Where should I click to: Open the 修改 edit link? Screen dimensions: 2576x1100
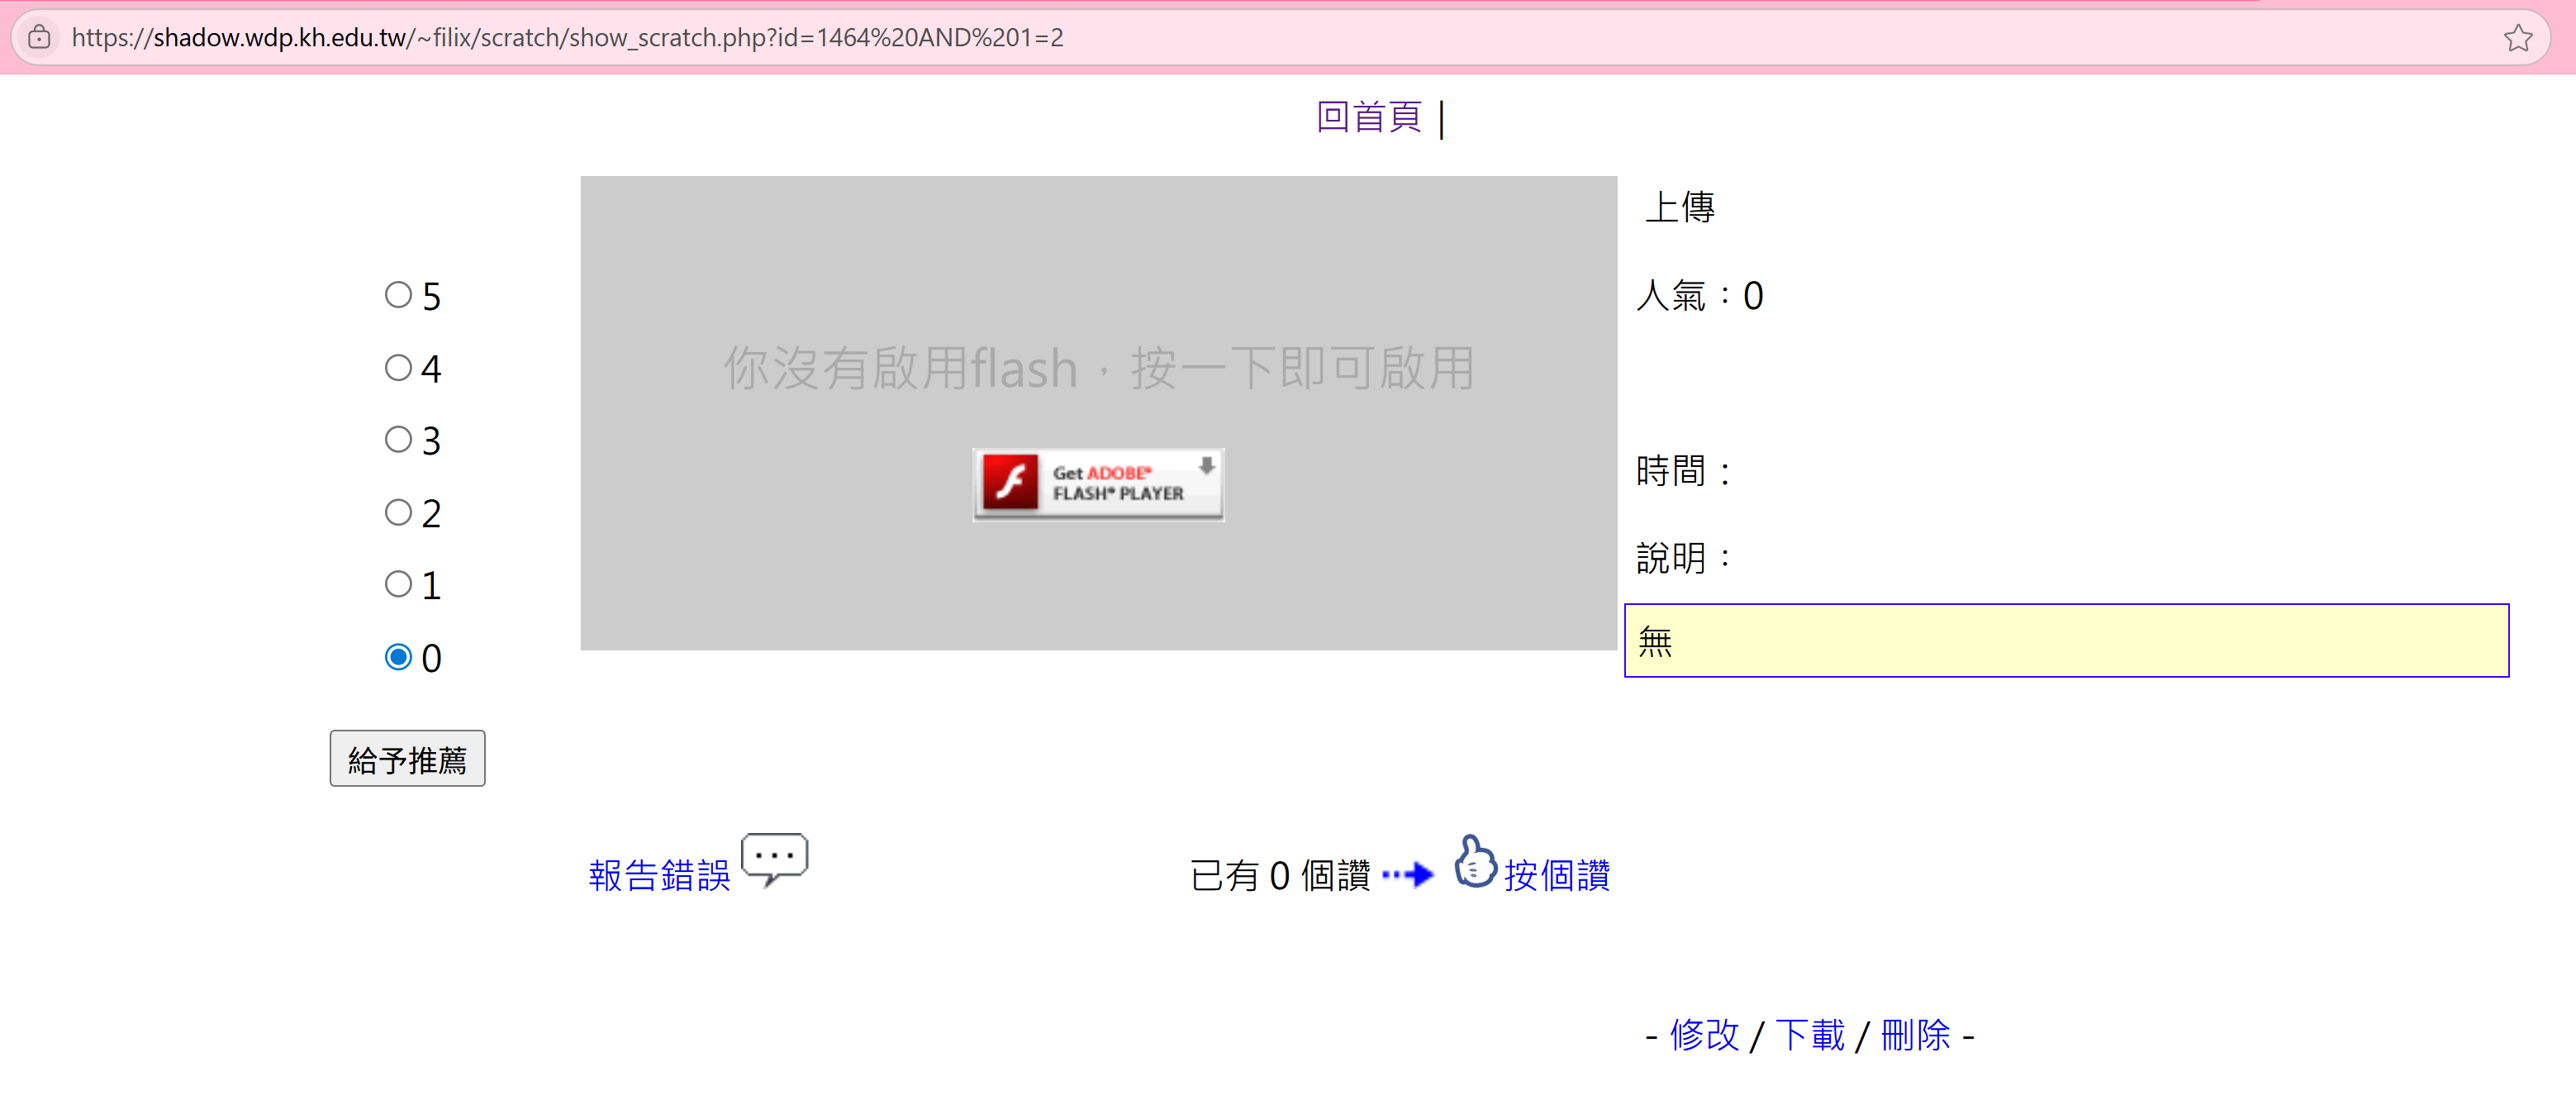coord(1704,1036)
